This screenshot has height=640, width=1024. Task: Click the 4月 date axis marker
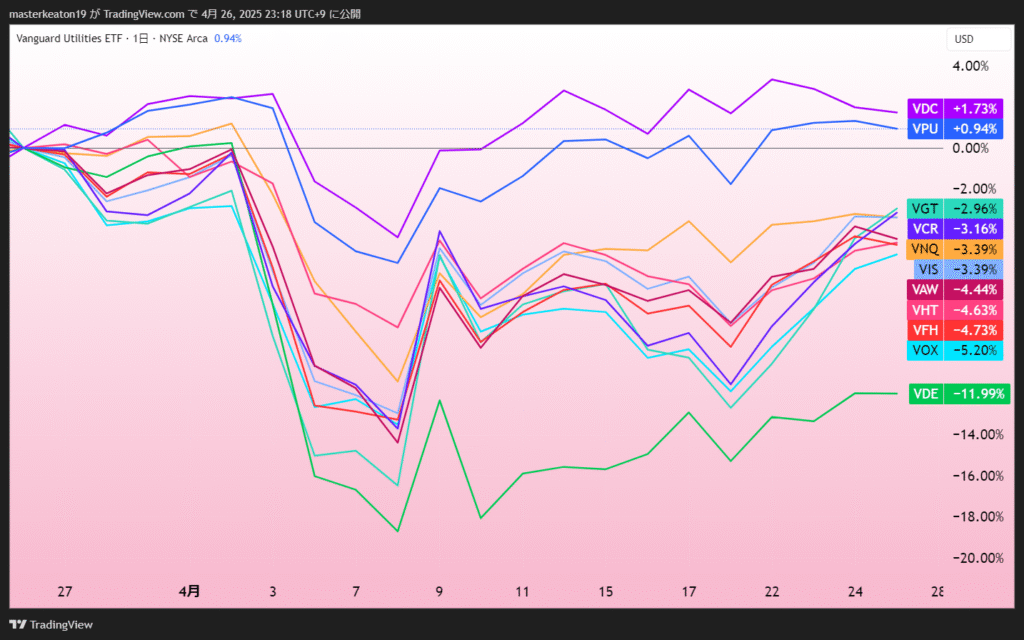coord(189,591)
